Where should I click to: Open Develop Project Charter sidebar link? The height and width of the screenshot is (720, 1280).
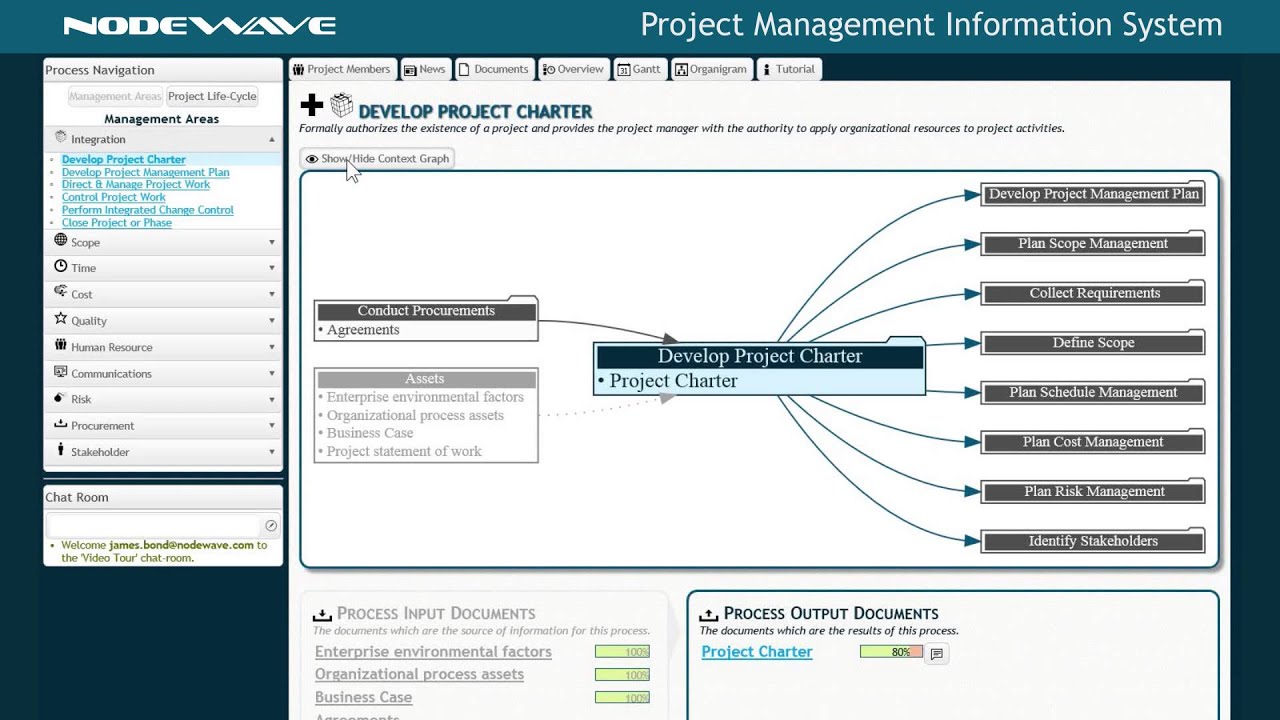coord(124,159)
